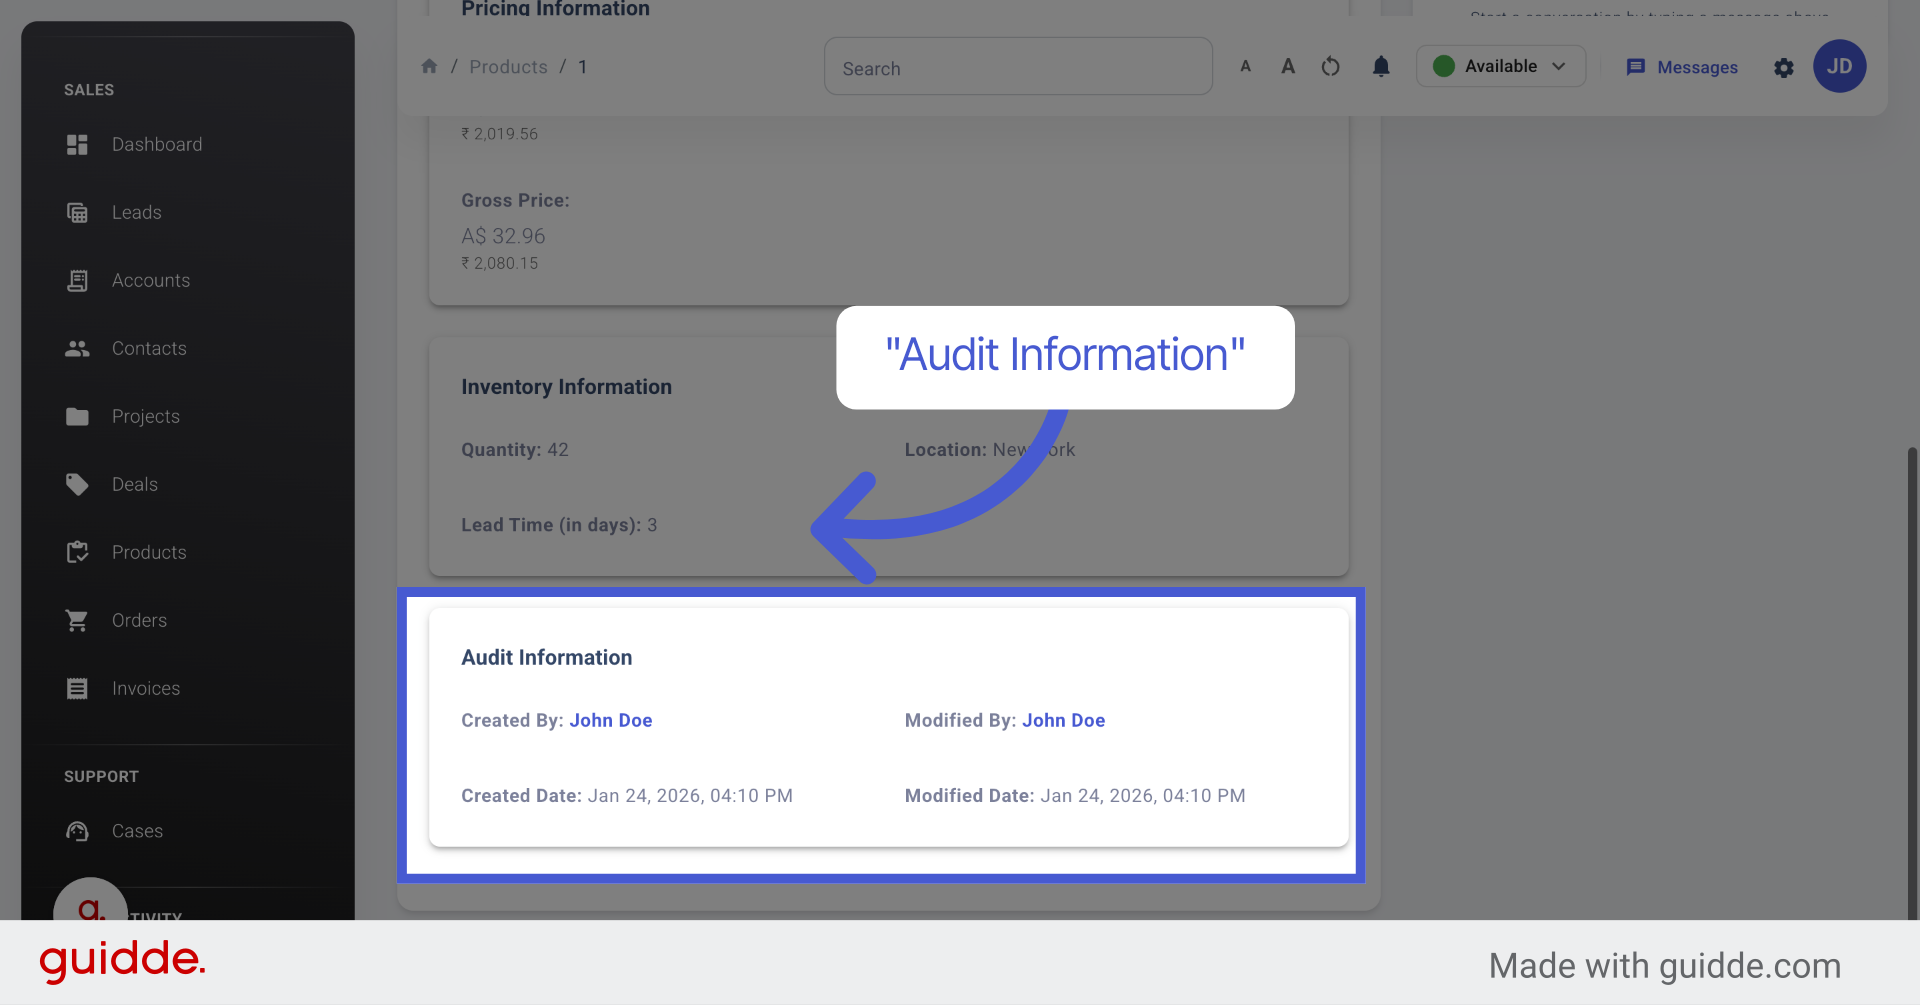Open the notifications bell
The width and height of the screenshot is (1920, 1005).
click(x=1381, y=67)
